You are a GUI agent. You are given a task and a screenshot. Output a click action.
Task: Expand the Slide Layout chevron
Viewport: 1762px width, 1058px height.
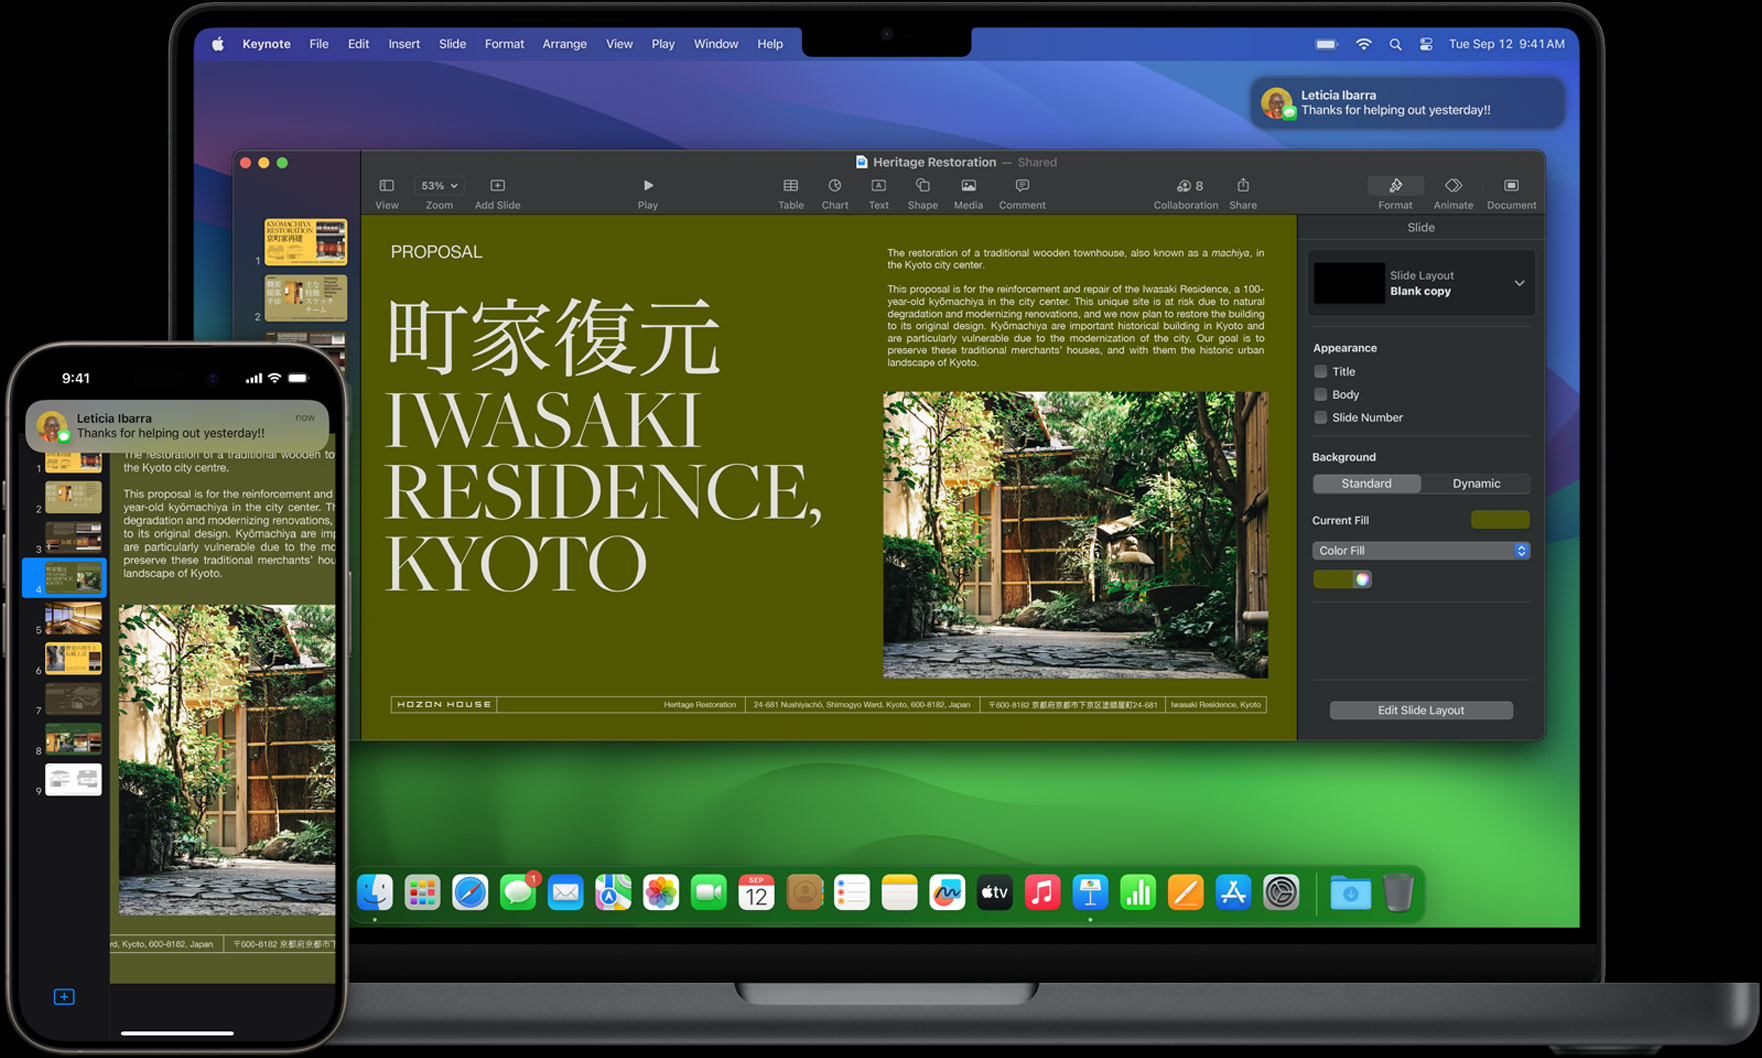point(1519,283)
